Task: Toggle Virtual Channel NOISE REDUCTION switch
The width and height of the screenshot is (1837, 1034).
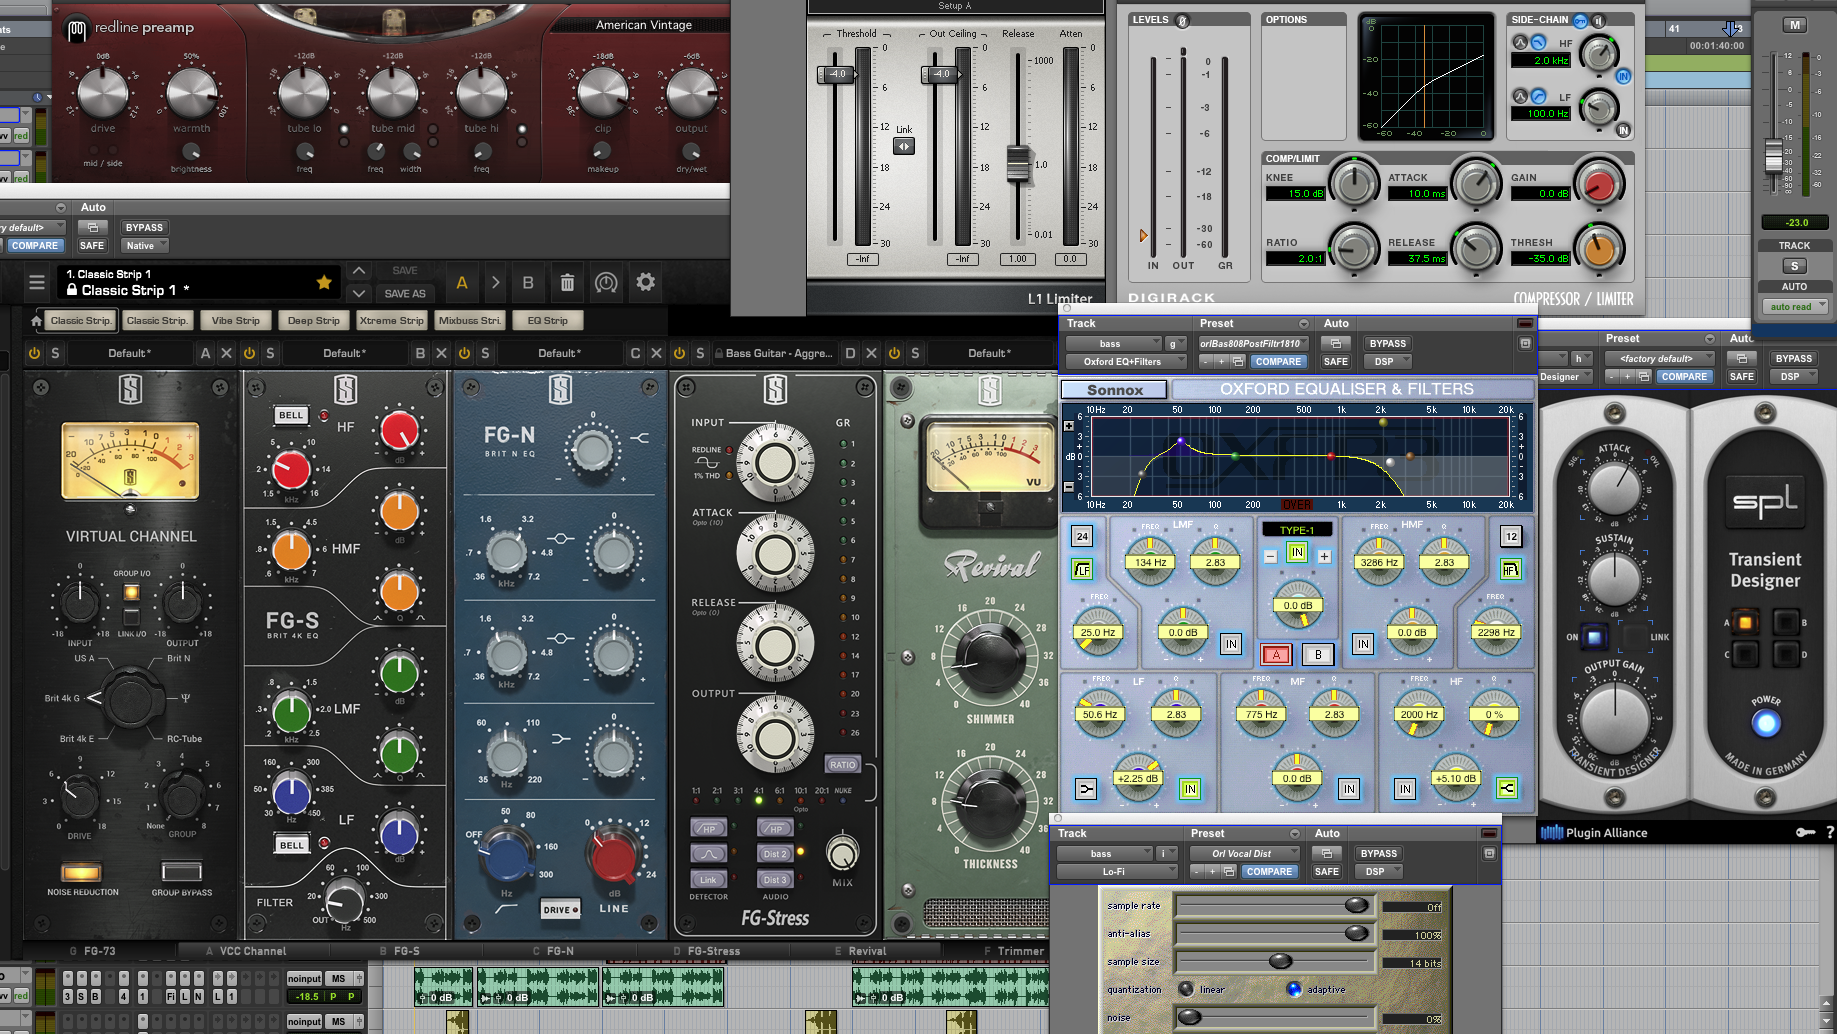Action: (x=81, y=871)
